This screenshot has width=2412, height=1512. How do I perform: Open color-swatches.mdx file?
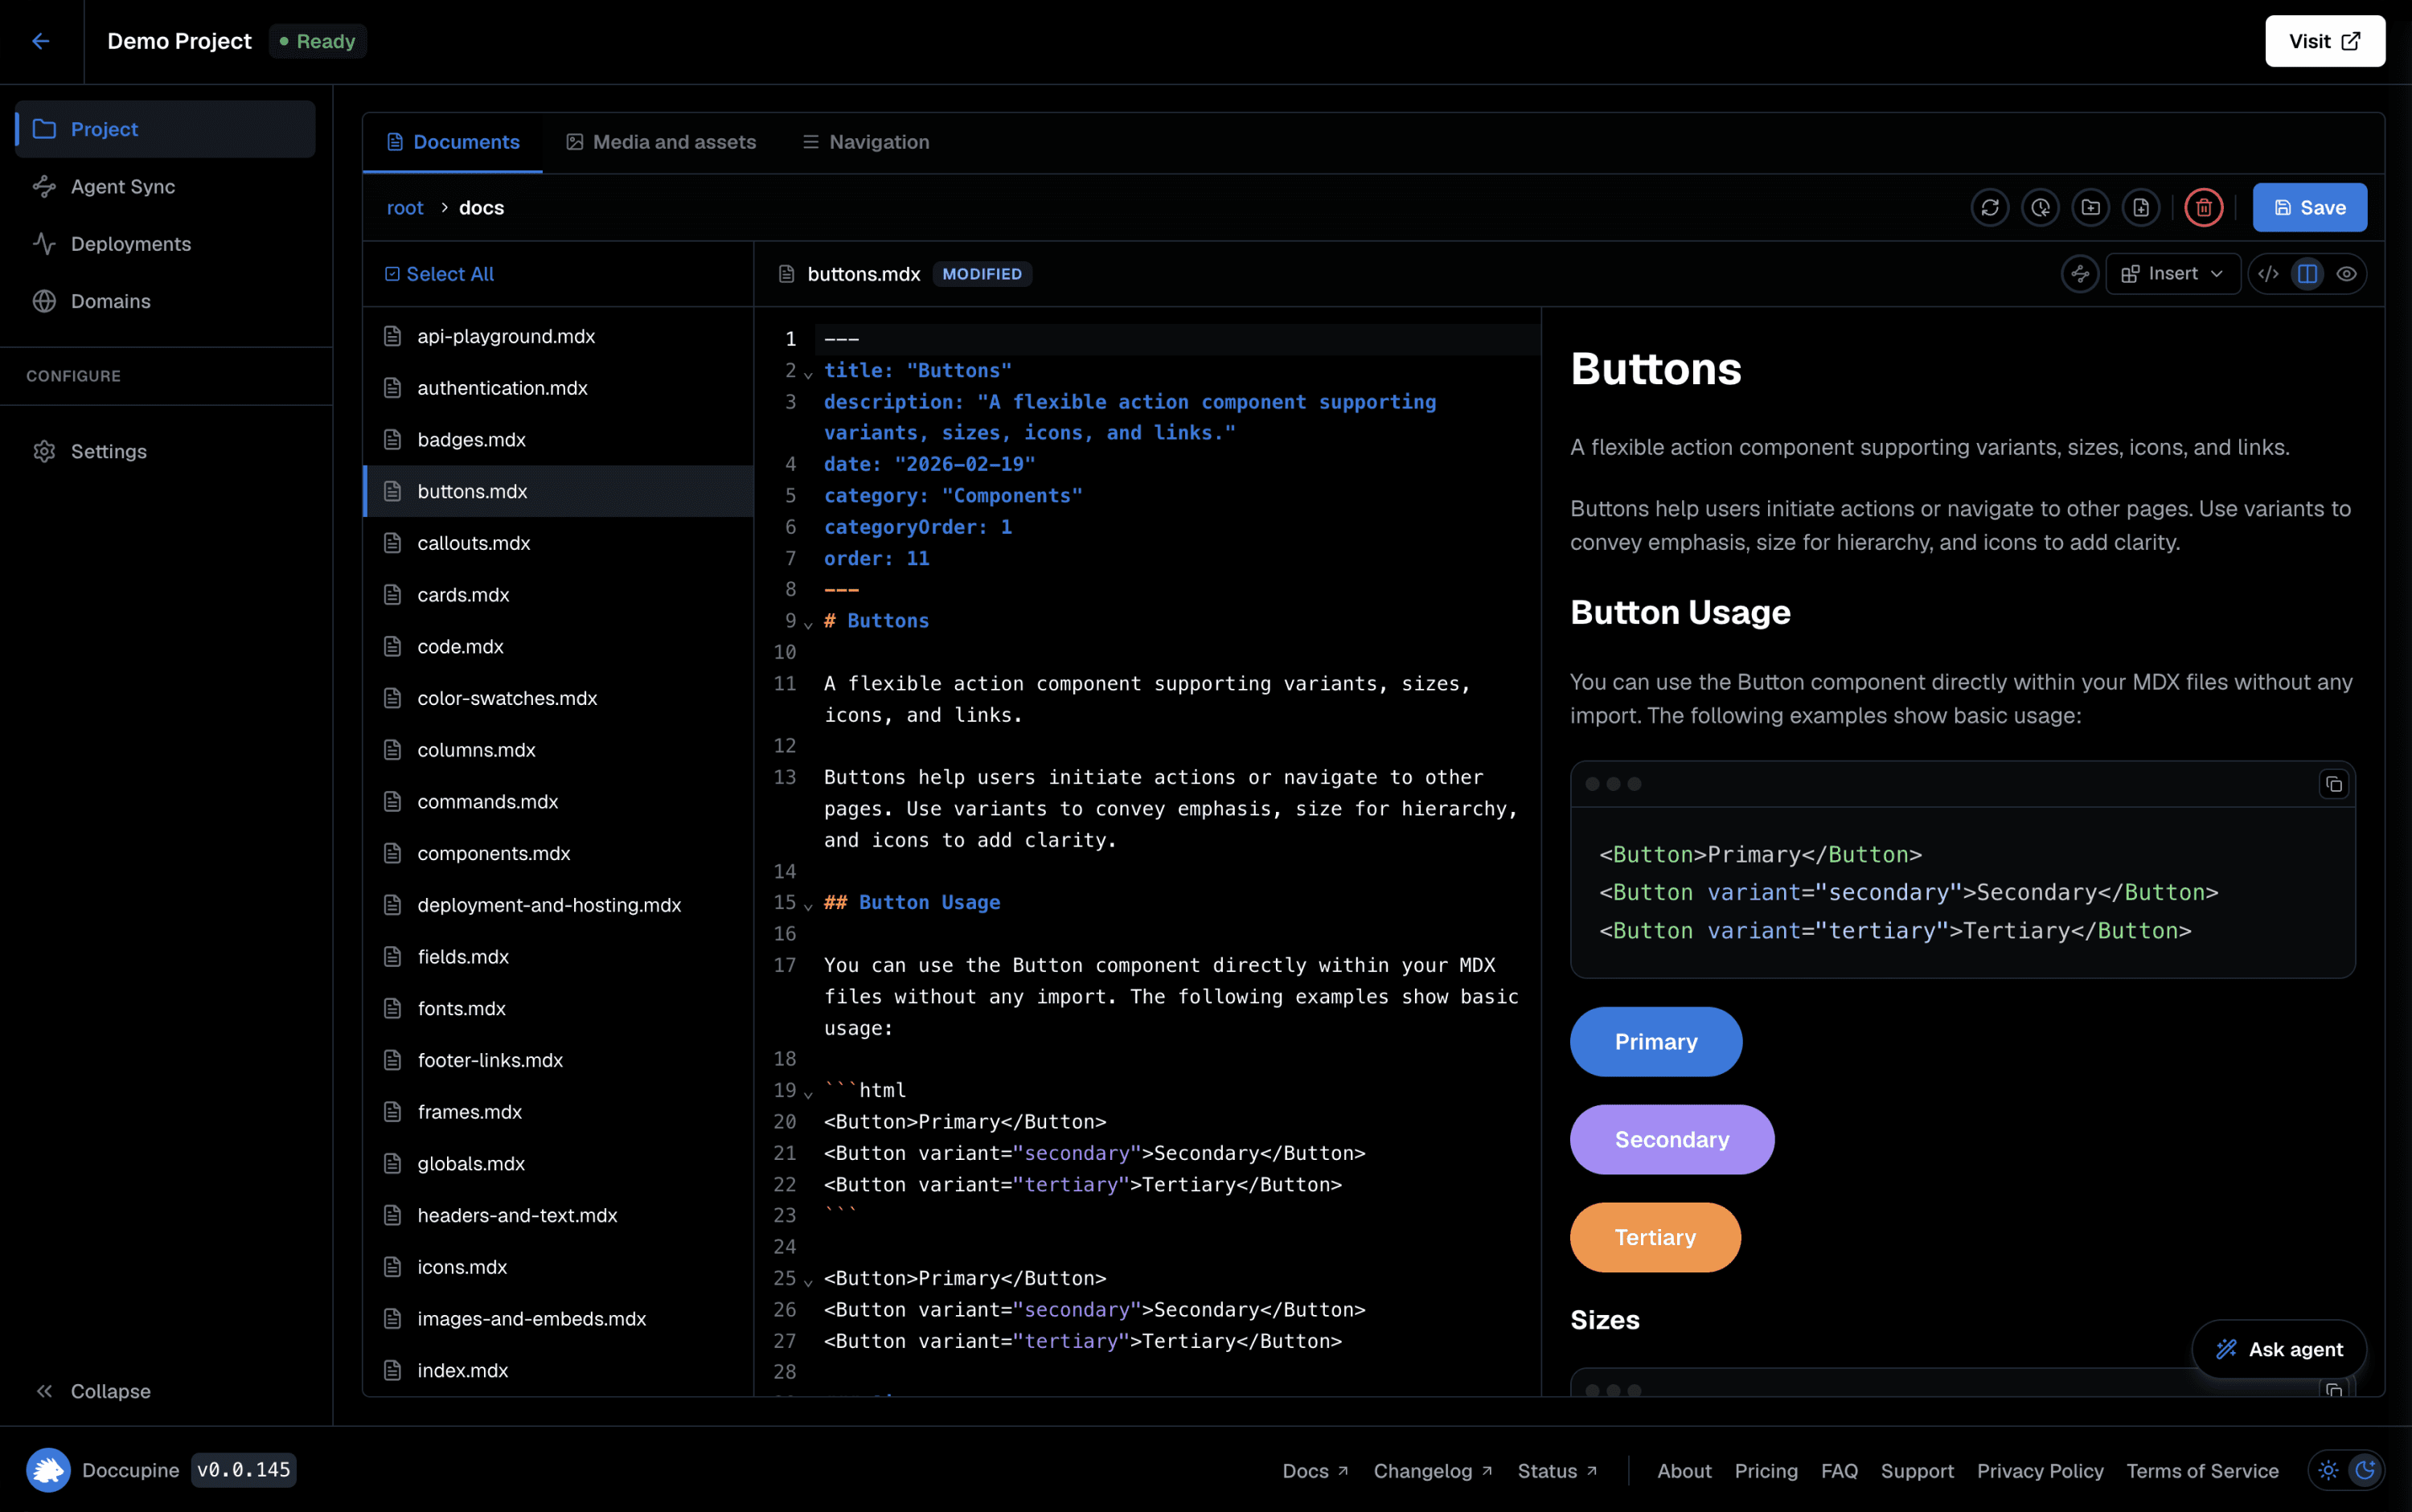[x=558, y=698]
